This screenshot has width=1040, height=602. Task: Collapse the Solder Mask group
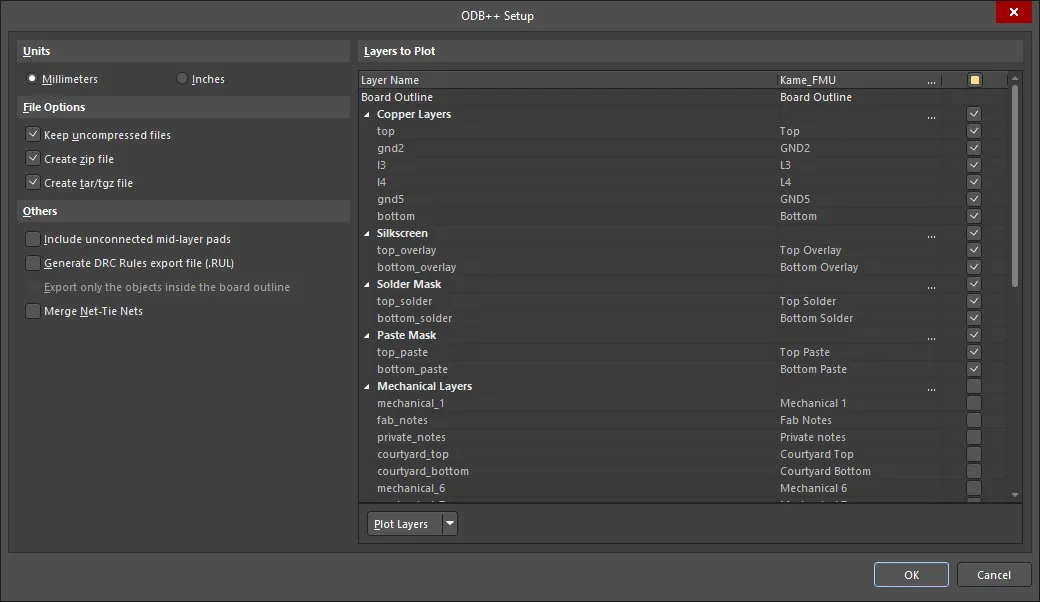[x=367, y=284]
